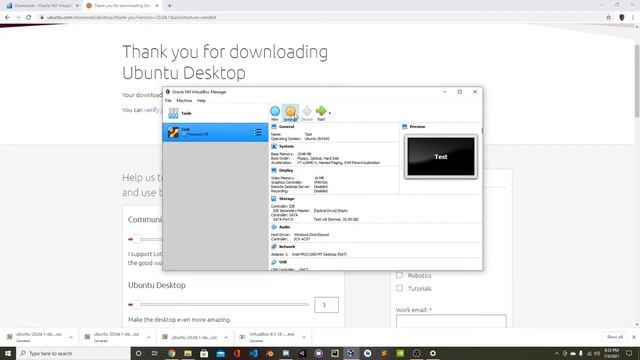This screenshot has height=360, width=640.
Task: Select the Tools entry in VirtualBox
Action: [x=215, y=113]
